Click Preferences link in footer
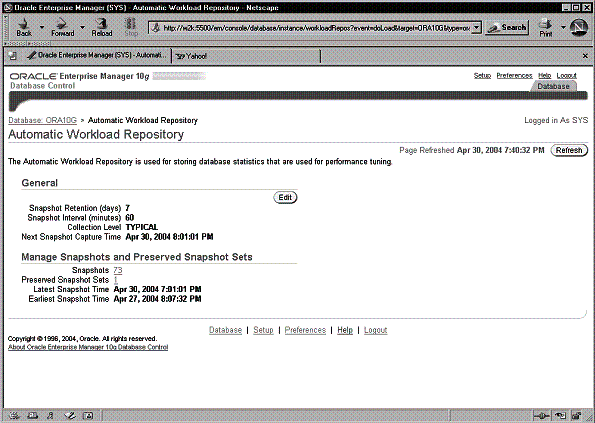 pyautogui.click(x=305, y=330)
